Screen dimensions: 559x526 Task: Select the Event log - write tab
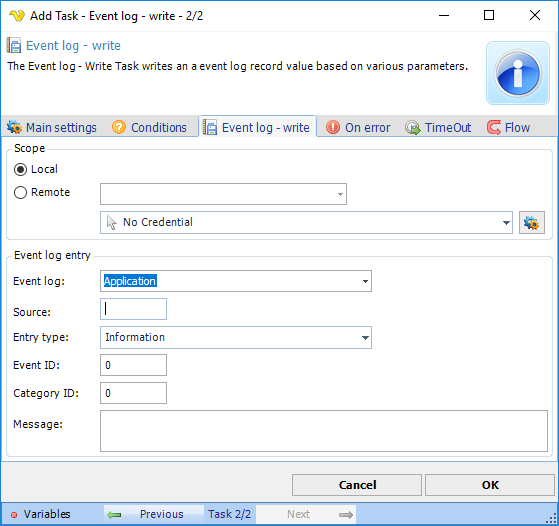click(x=257, y=127)
